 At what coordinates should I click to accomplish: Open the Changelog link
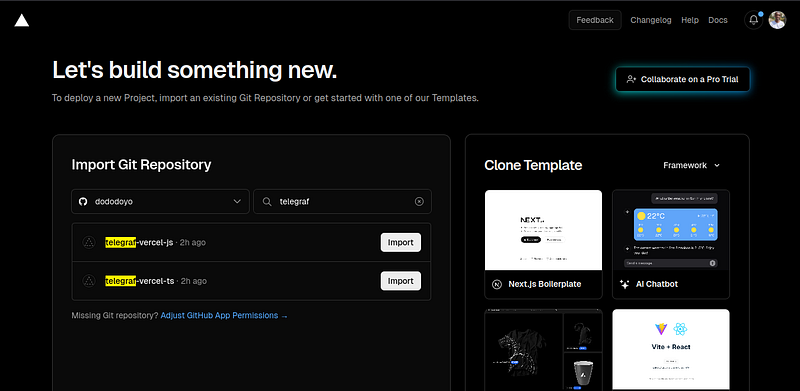(651, 20)
